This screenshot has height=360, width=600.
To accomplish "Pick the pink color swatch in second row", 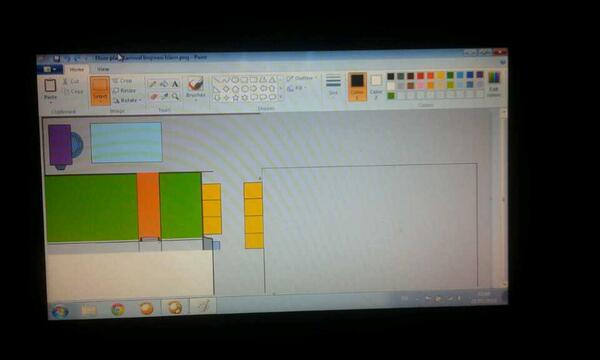I will click(x=420, y=85).
